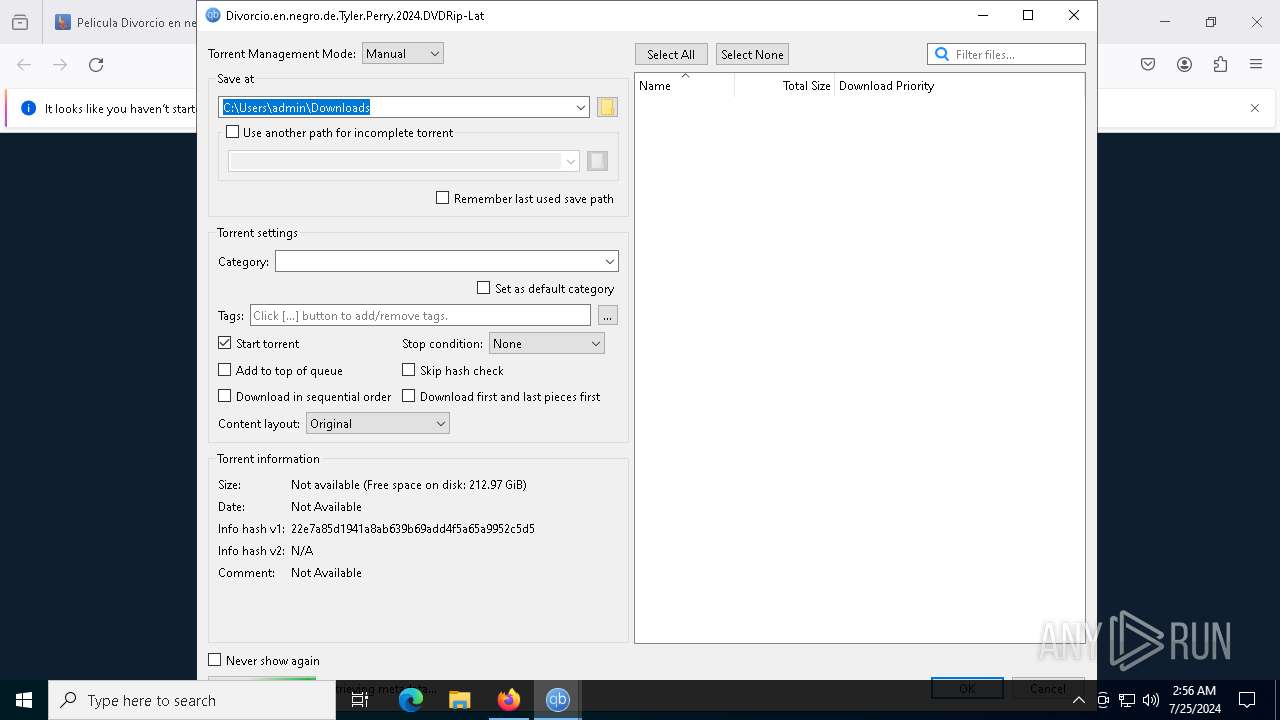
Task: Reload the page in Firefox
Action: pos(96,65)
